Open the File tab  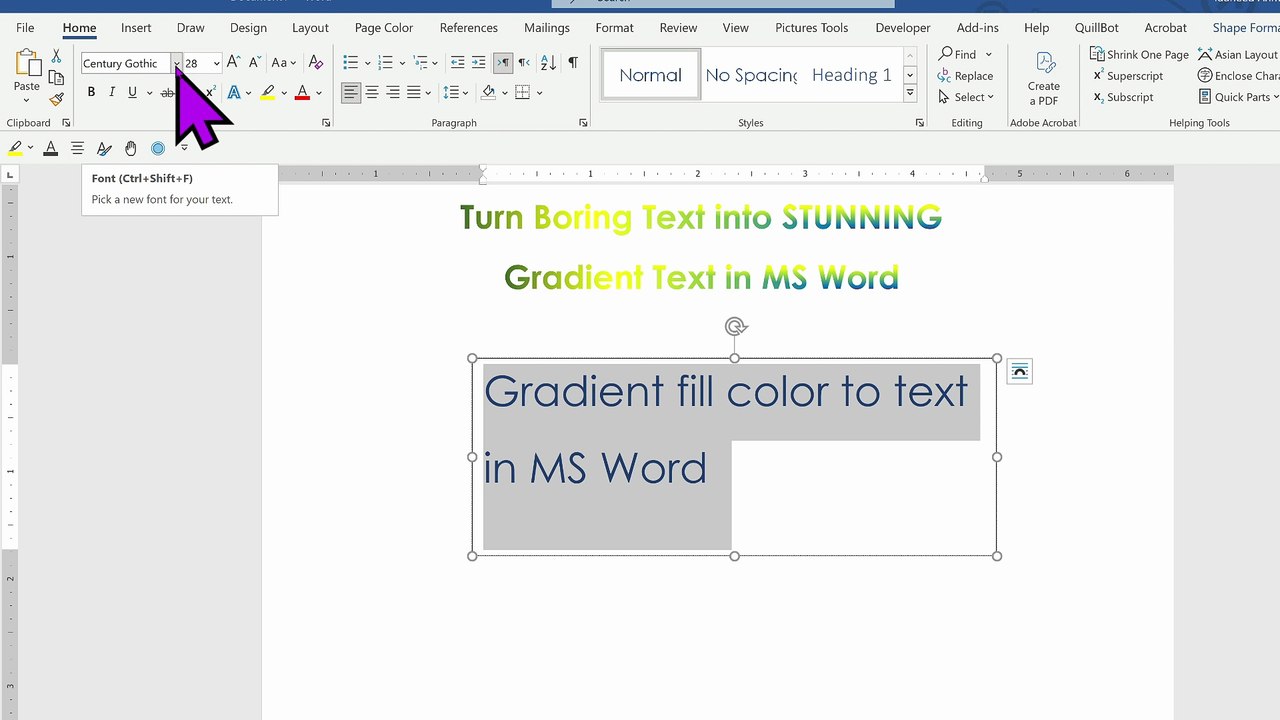coord(25,28)
